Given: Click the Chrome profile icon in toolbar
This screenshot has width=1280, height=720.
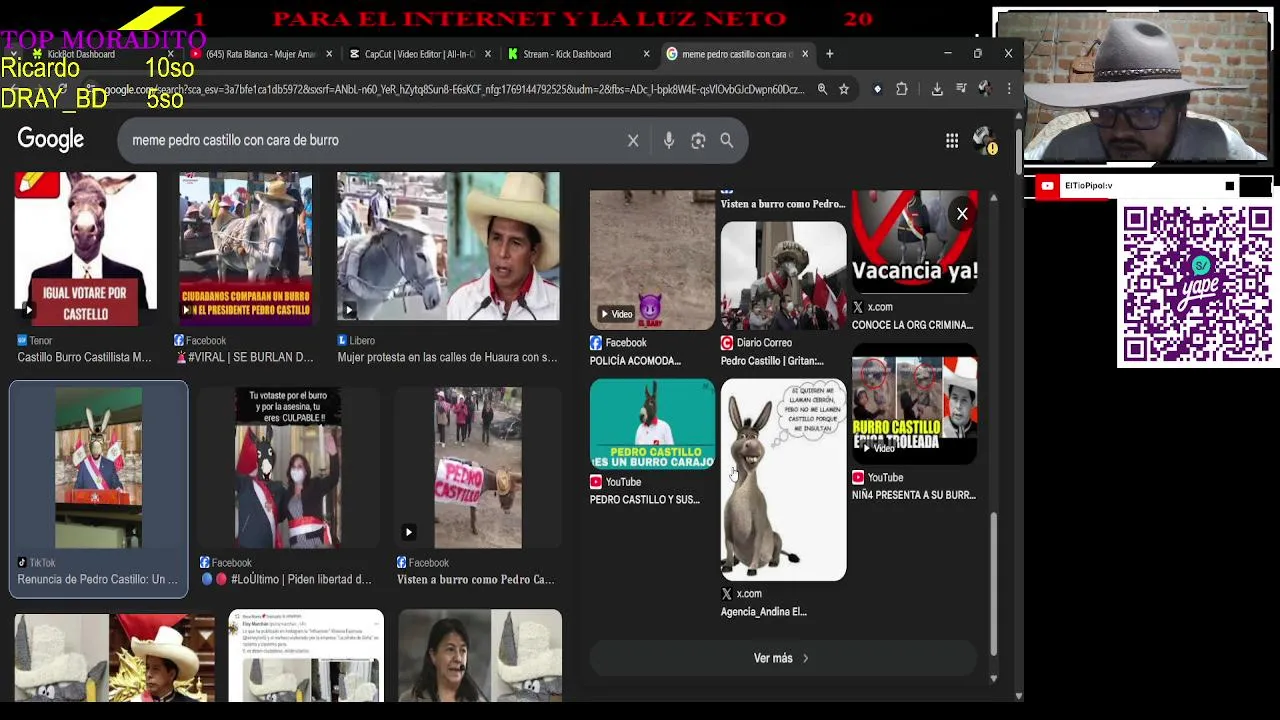Looking at the screenshot, I should pyautogui.click(x=985, y=89).
